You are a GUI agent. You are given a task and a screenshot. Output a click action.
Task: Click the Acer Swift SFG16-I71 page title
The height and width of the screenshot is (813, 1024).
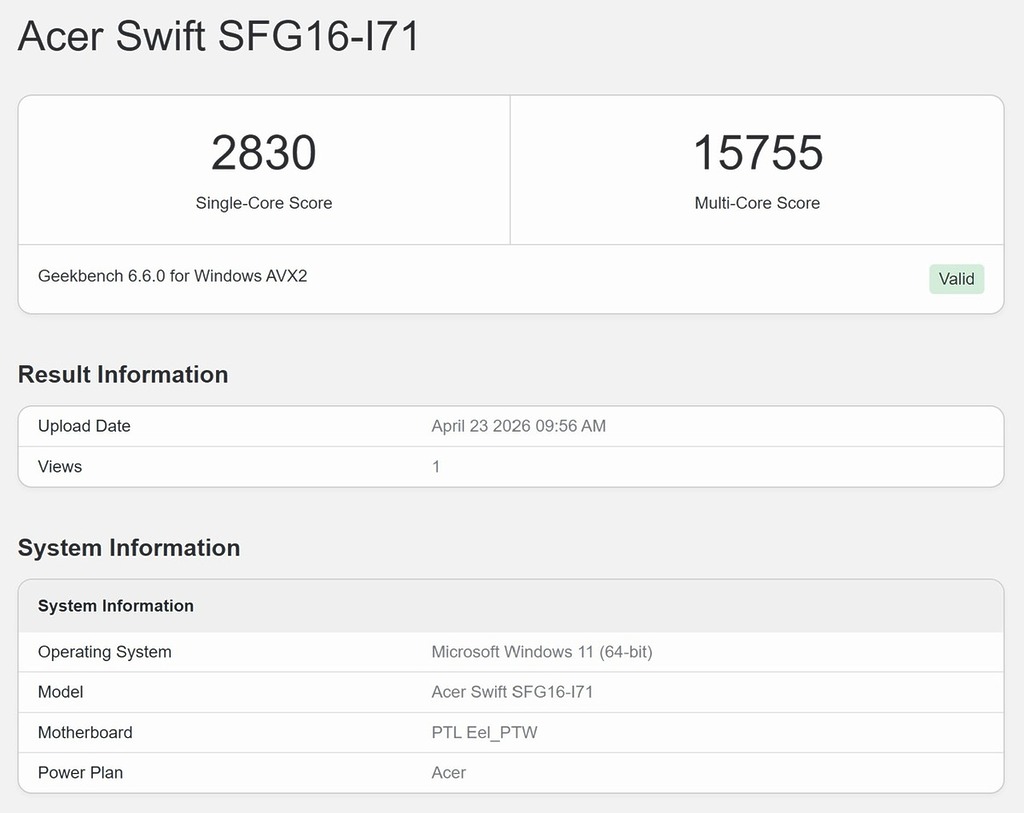coord(218,36)
